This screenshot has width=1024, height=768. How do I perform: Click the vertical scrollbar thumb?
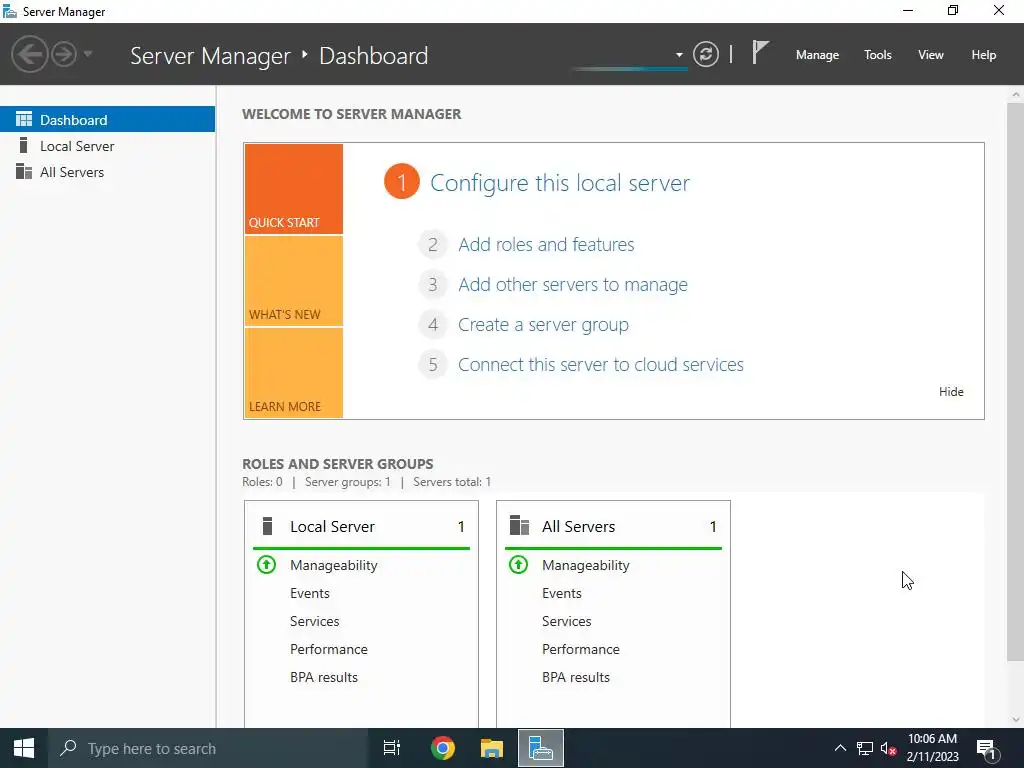(1016, 380)
